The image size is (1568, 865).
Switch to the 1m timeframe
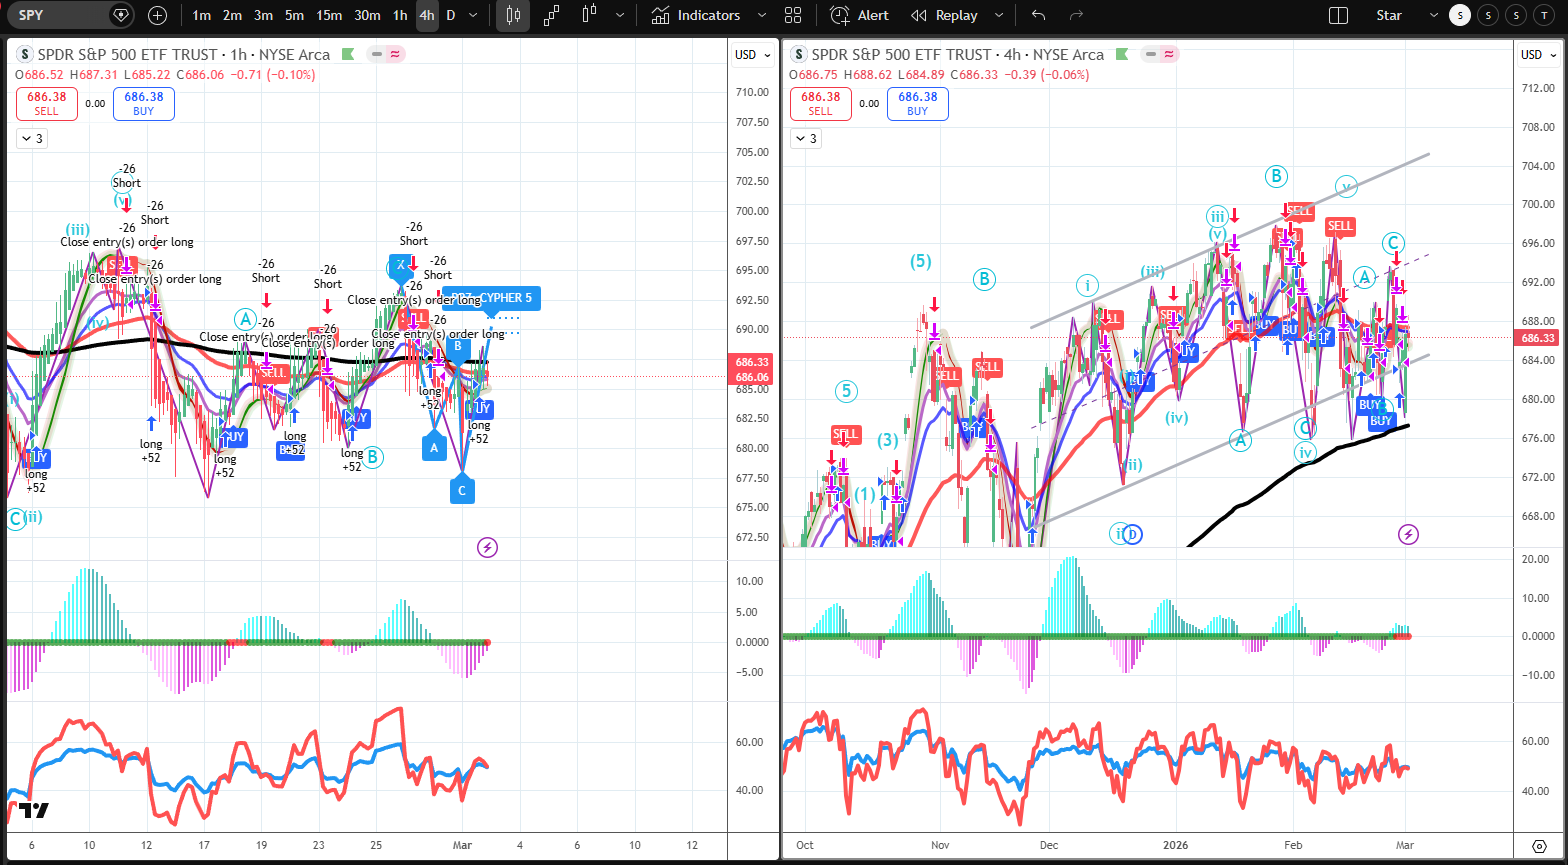click(x=202, y=15)
